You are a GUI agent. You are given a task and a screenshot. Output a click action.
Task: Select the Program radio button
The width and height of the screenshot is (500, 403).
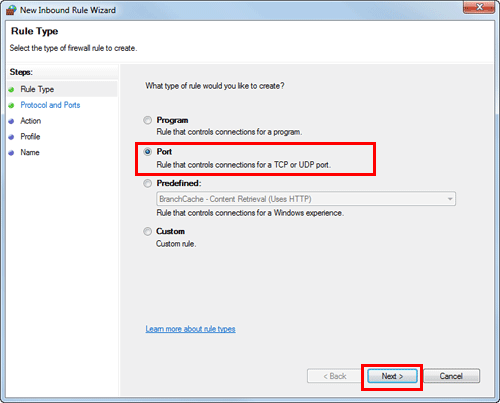tap(147, 120)
